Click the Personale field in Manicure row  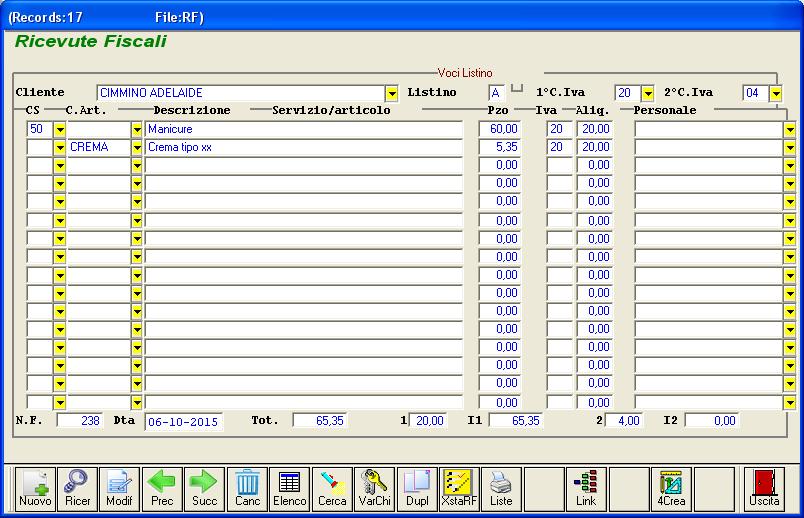[709, 129]
